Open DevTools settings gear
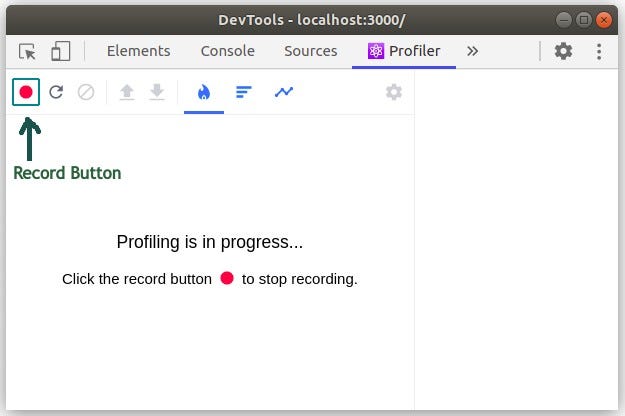The width and height of the screenshot is (625, 416). [563, 51]
